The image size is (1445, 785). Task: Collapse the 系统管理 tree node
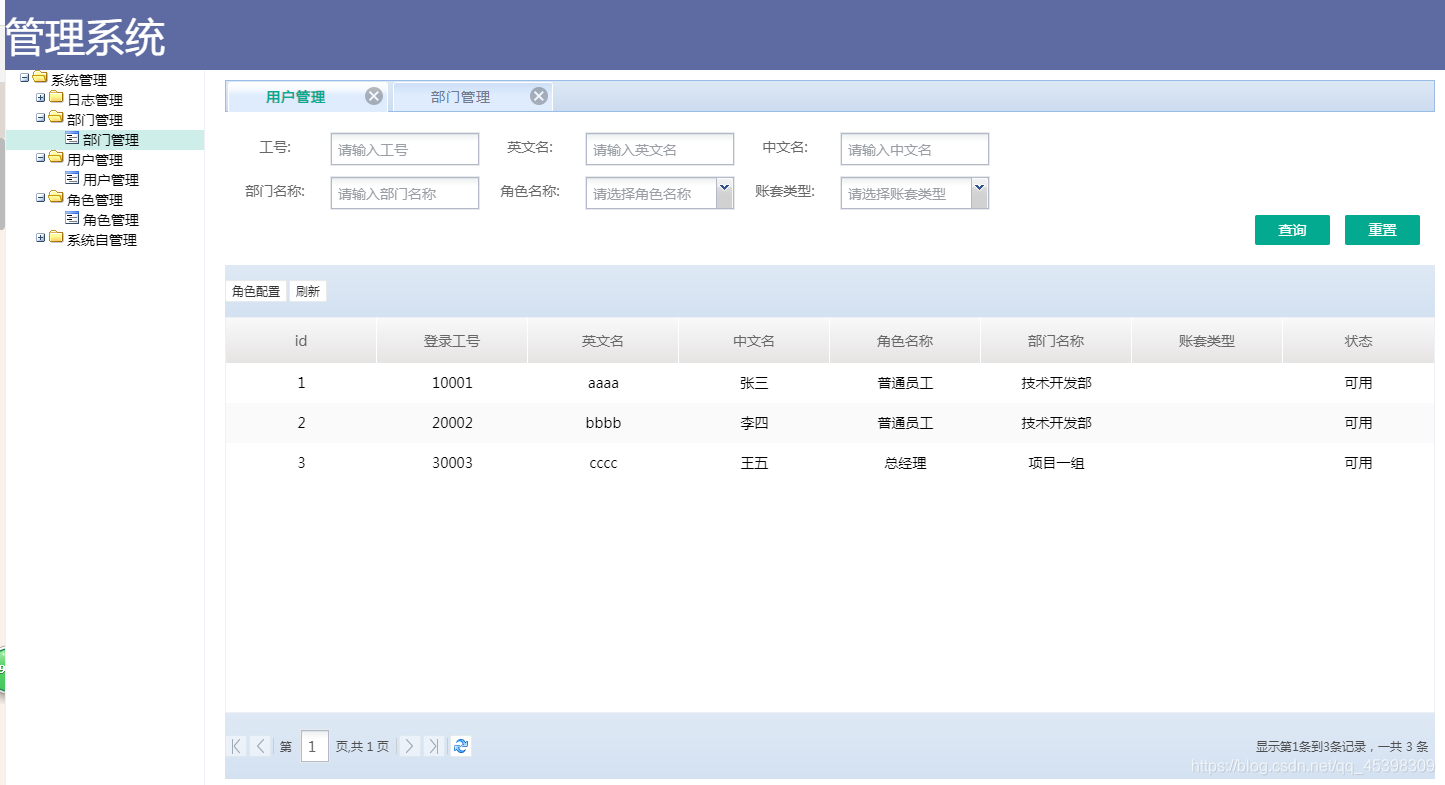[x=25, y=77]
